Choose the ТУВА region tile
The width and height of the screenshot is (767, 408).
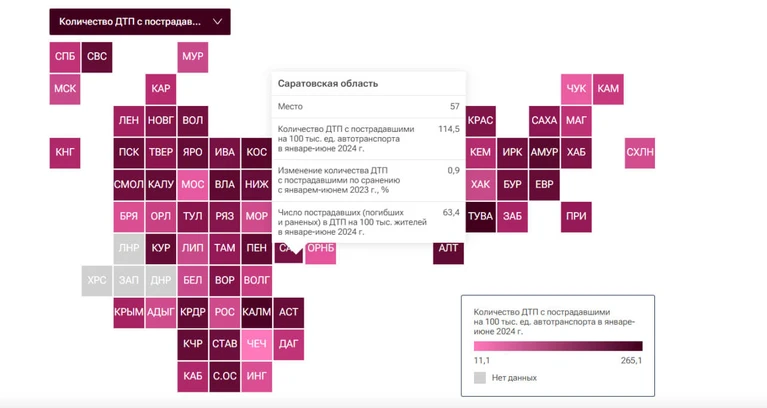[x=480, y=217]
